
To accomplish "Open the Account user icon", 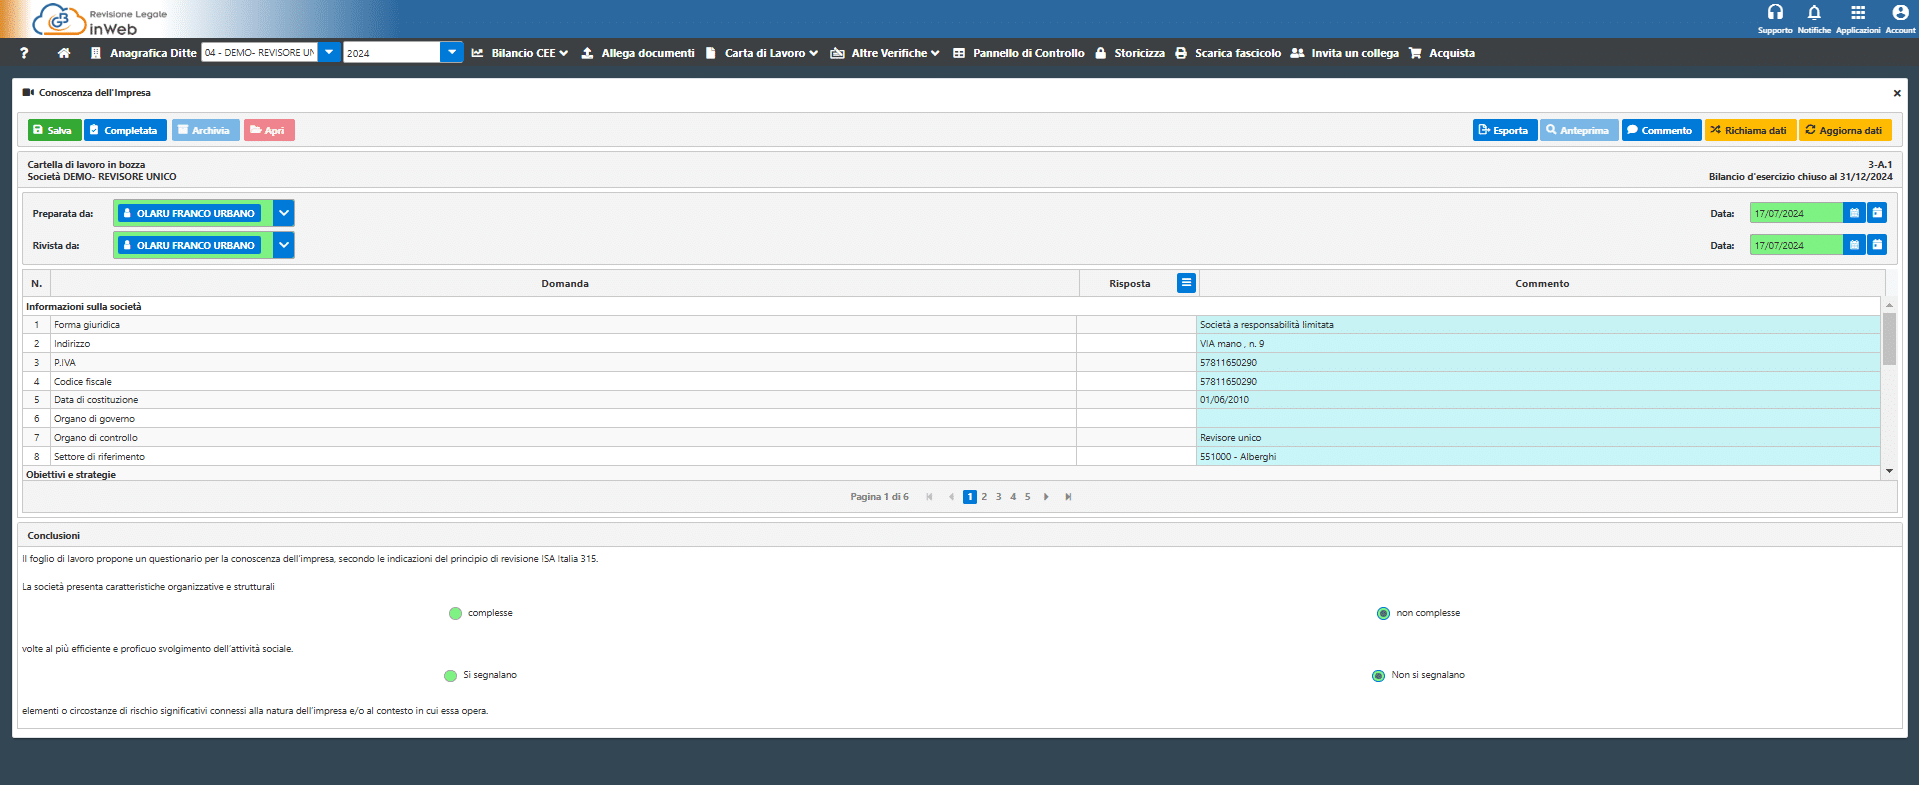I will [1900, 13].
